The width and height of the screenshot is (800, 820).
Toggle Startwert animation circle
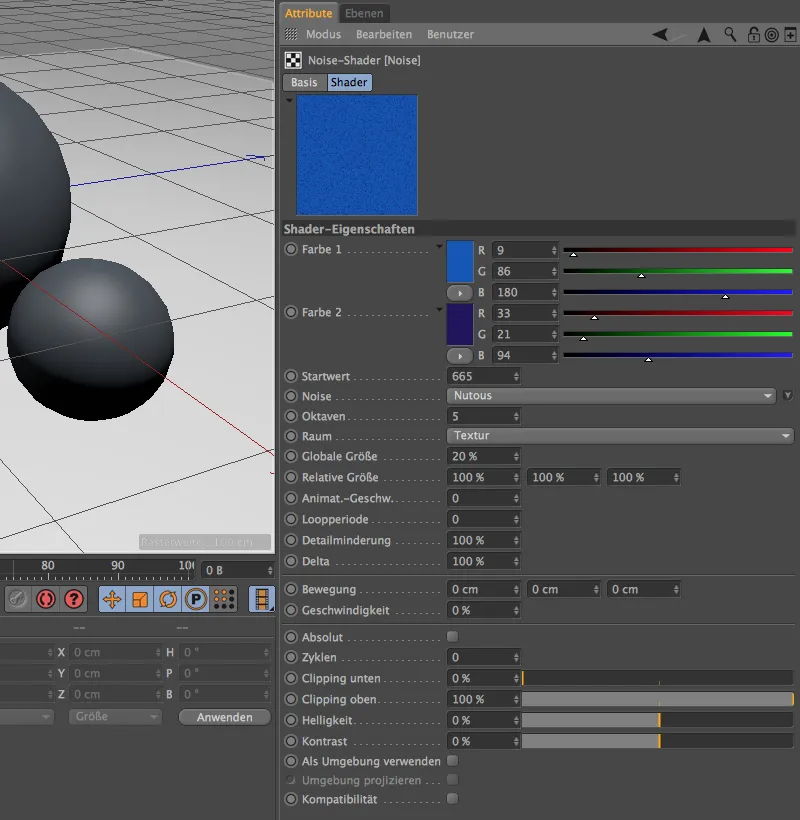pos(291,376)
